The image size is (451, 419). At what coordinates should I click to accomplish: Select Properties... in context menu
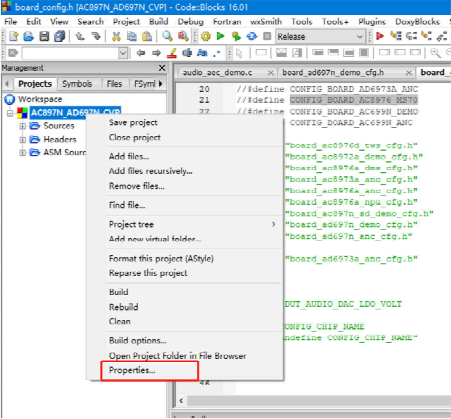[132, 370]
